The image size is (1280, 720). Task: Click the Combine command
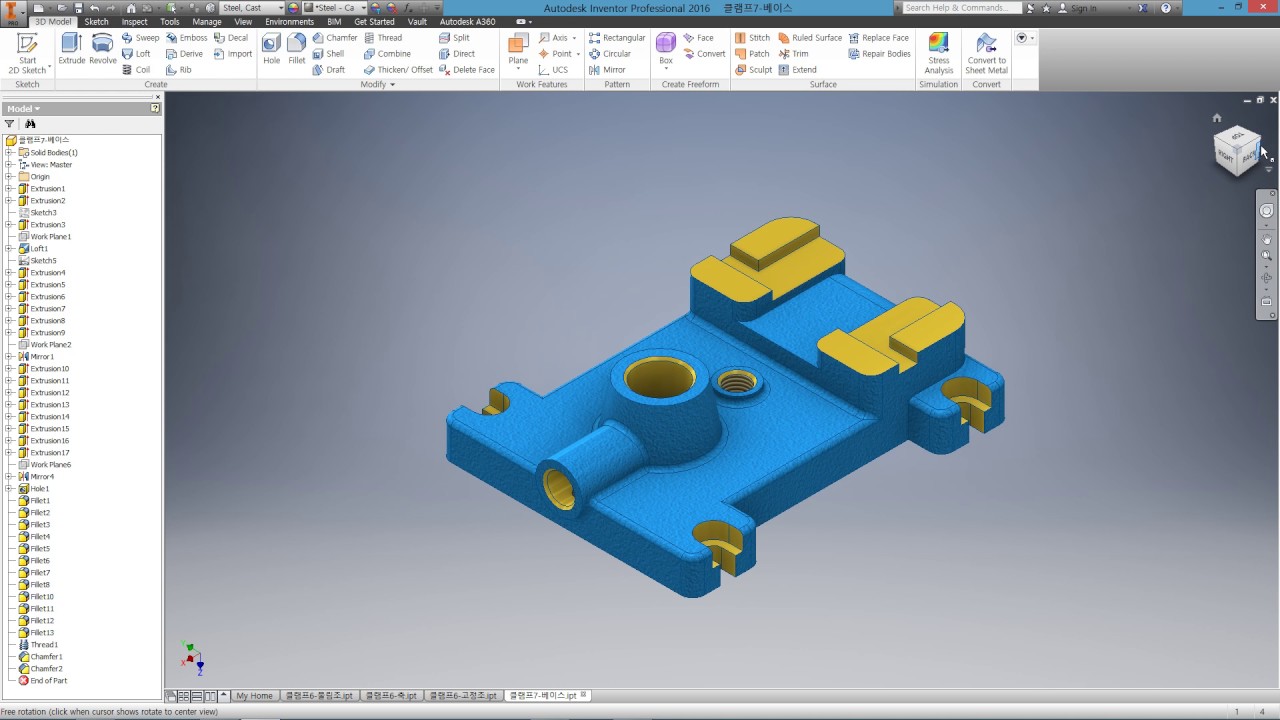tap(387, 54)
